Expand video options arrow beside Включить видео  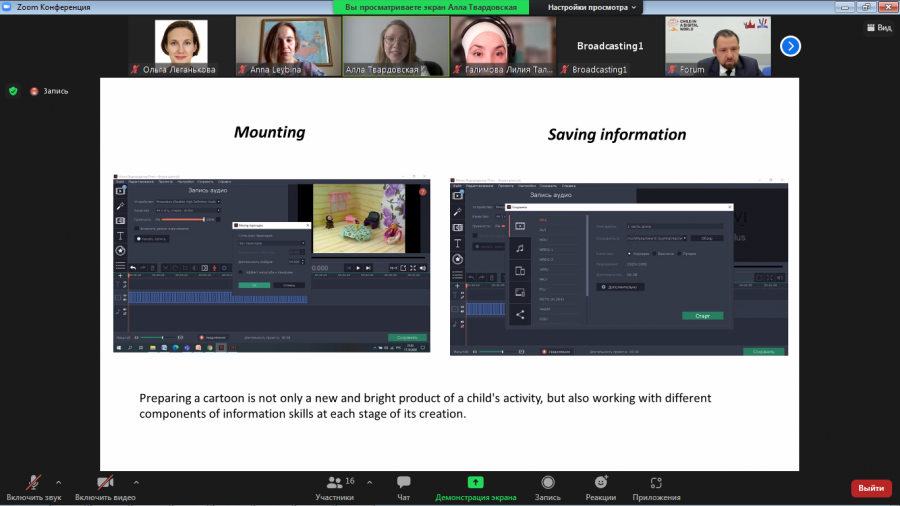(x=136, y=482)
